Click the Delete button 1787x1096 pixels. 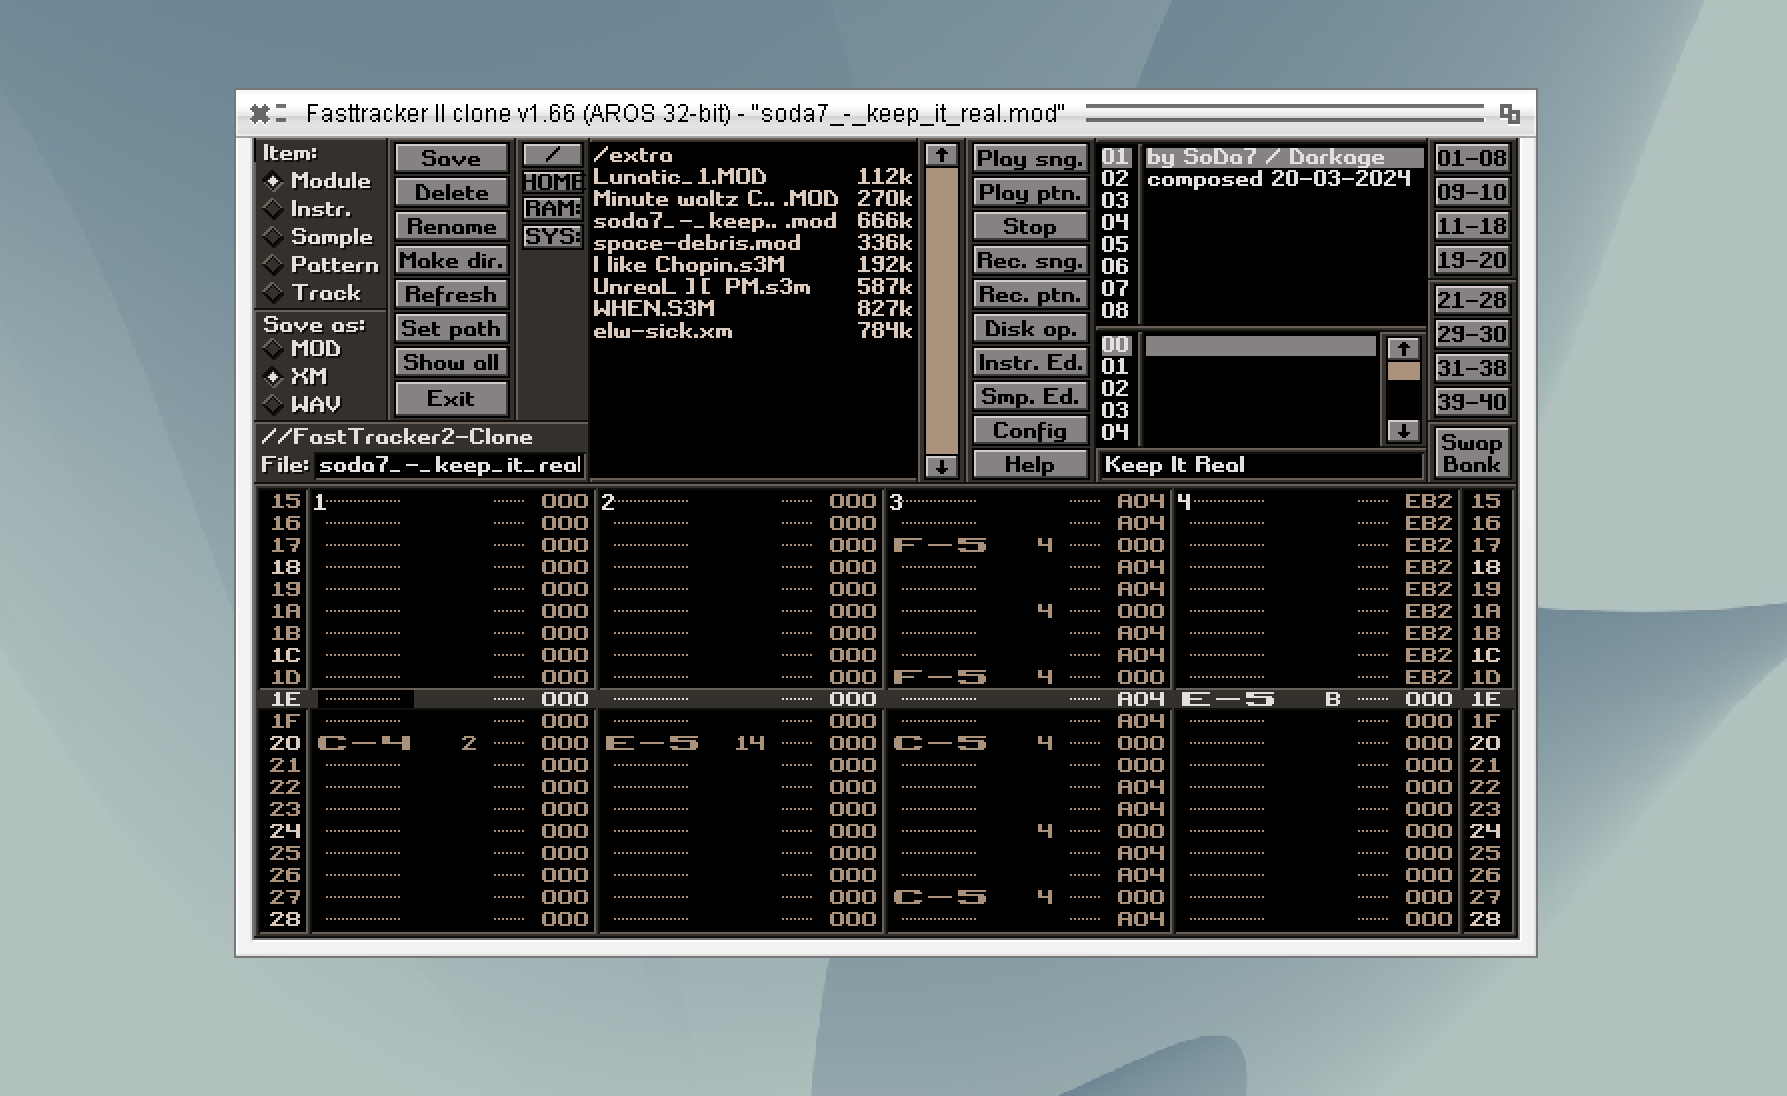(451, 192)
